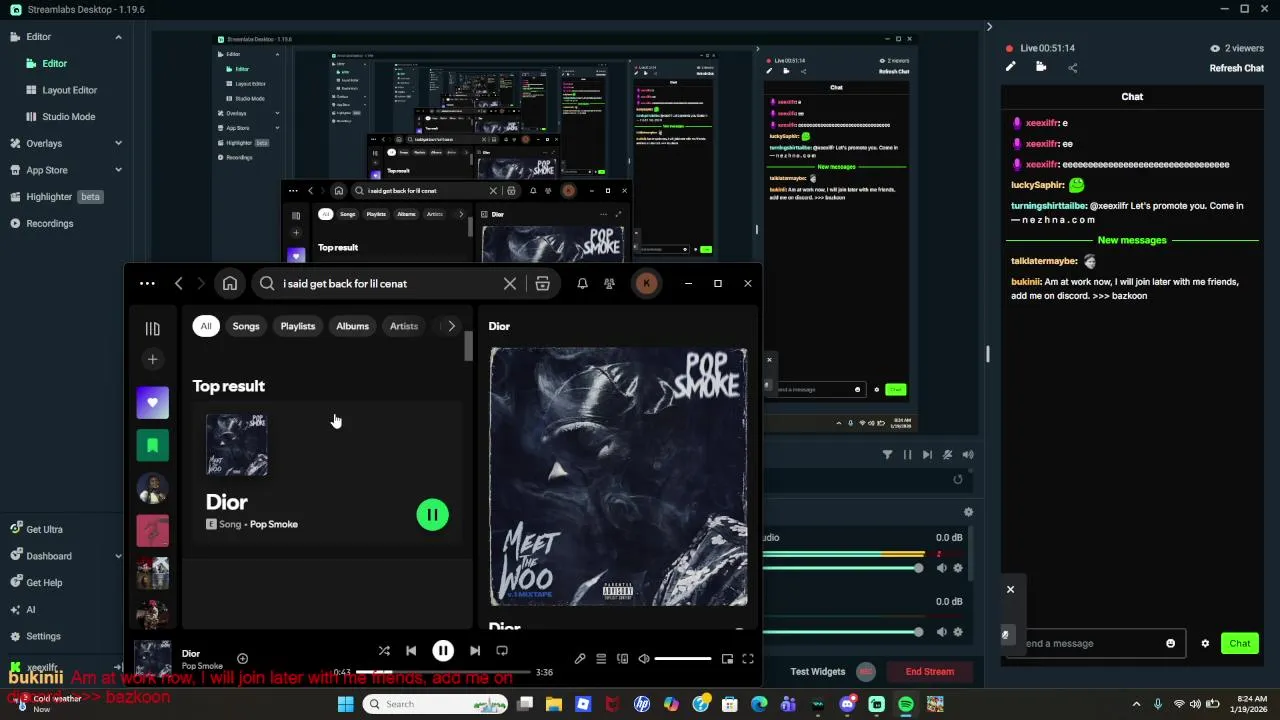The width and height of the screenshot is (1280, 720).
Task: Adjust Spotify volume slider
Action: point(683,659)
